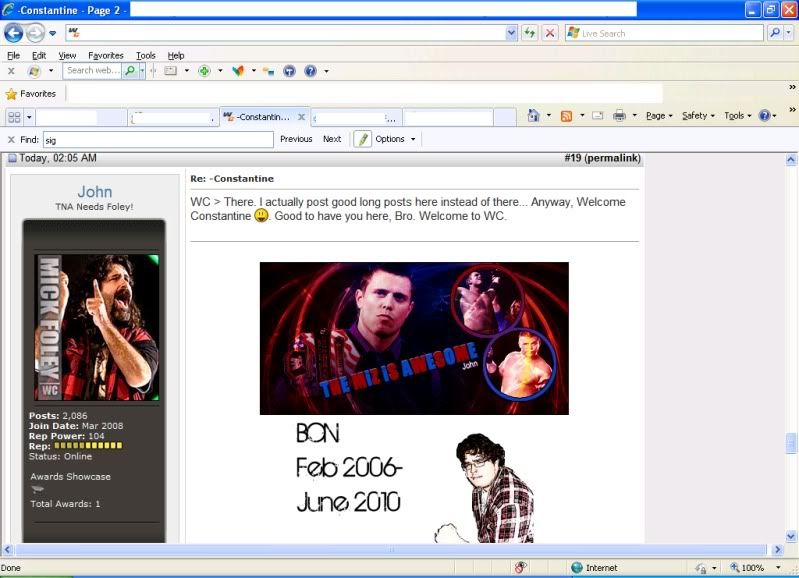
Task: Open the Page menu in command bar
Action: [659, 116]
